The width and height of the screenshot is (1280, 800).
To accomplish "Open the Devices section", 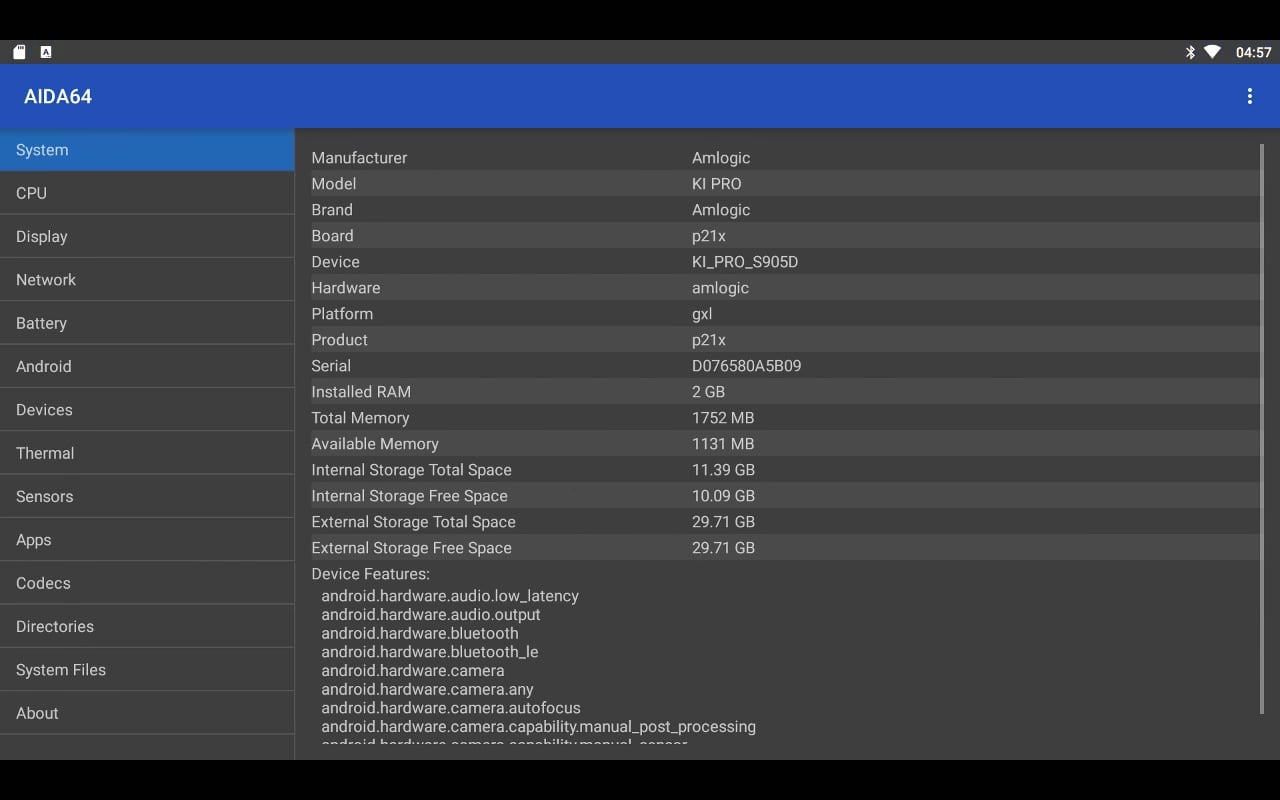I will [x=147, y=410].
